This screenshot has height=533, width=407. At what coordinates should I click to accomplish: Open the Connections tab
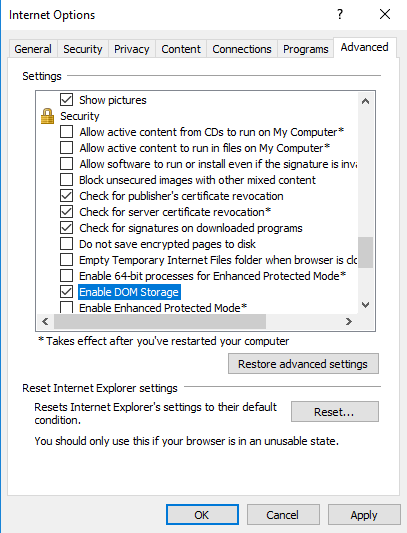click(242, 49)
